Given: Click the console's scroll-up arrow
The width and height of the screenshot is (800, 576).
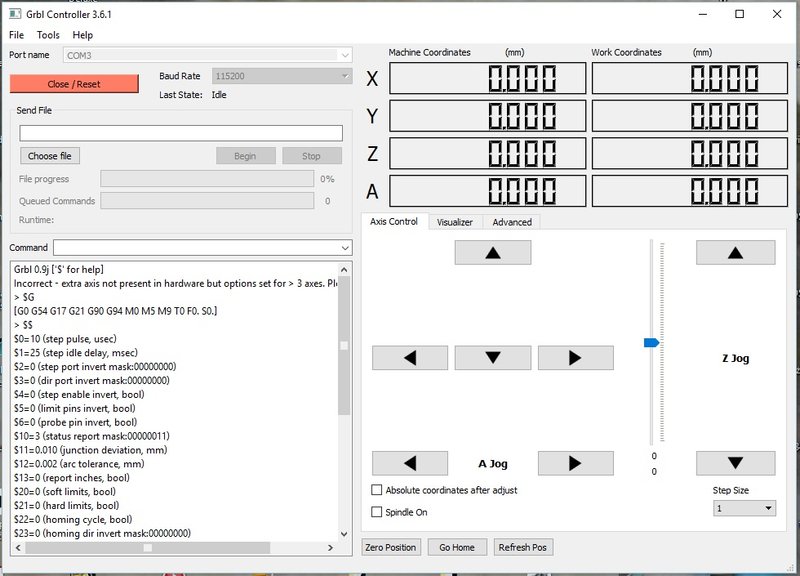Looking at the screenshot, I should tap(344, 270).
